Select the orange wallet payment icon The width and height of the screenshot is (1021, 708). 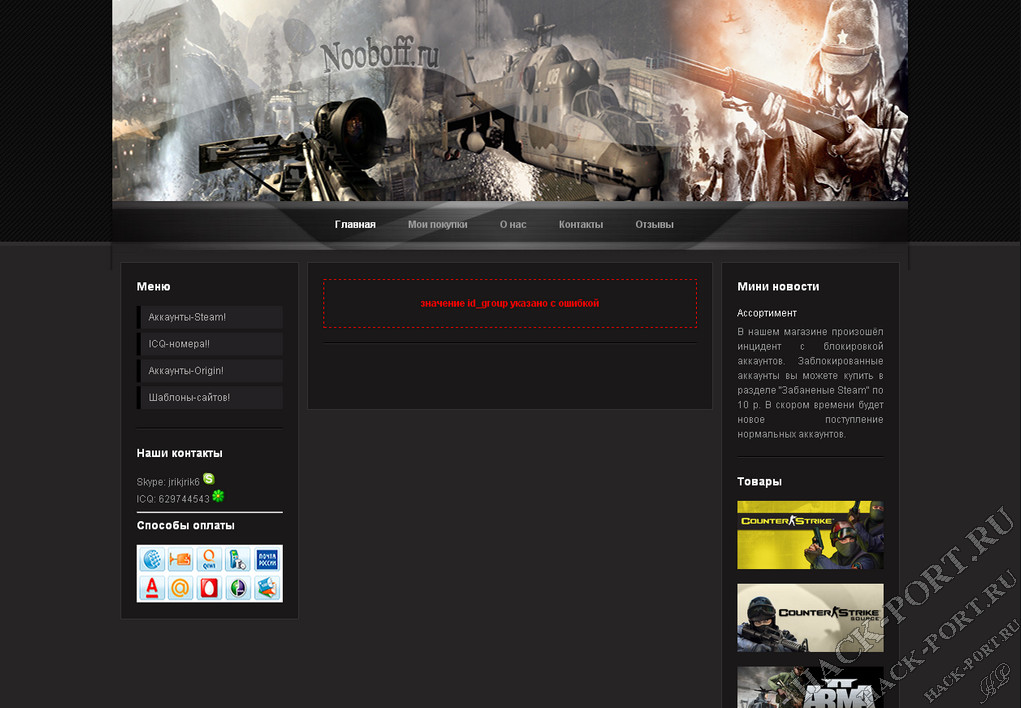pyautogui.click(x=180, y=559)
